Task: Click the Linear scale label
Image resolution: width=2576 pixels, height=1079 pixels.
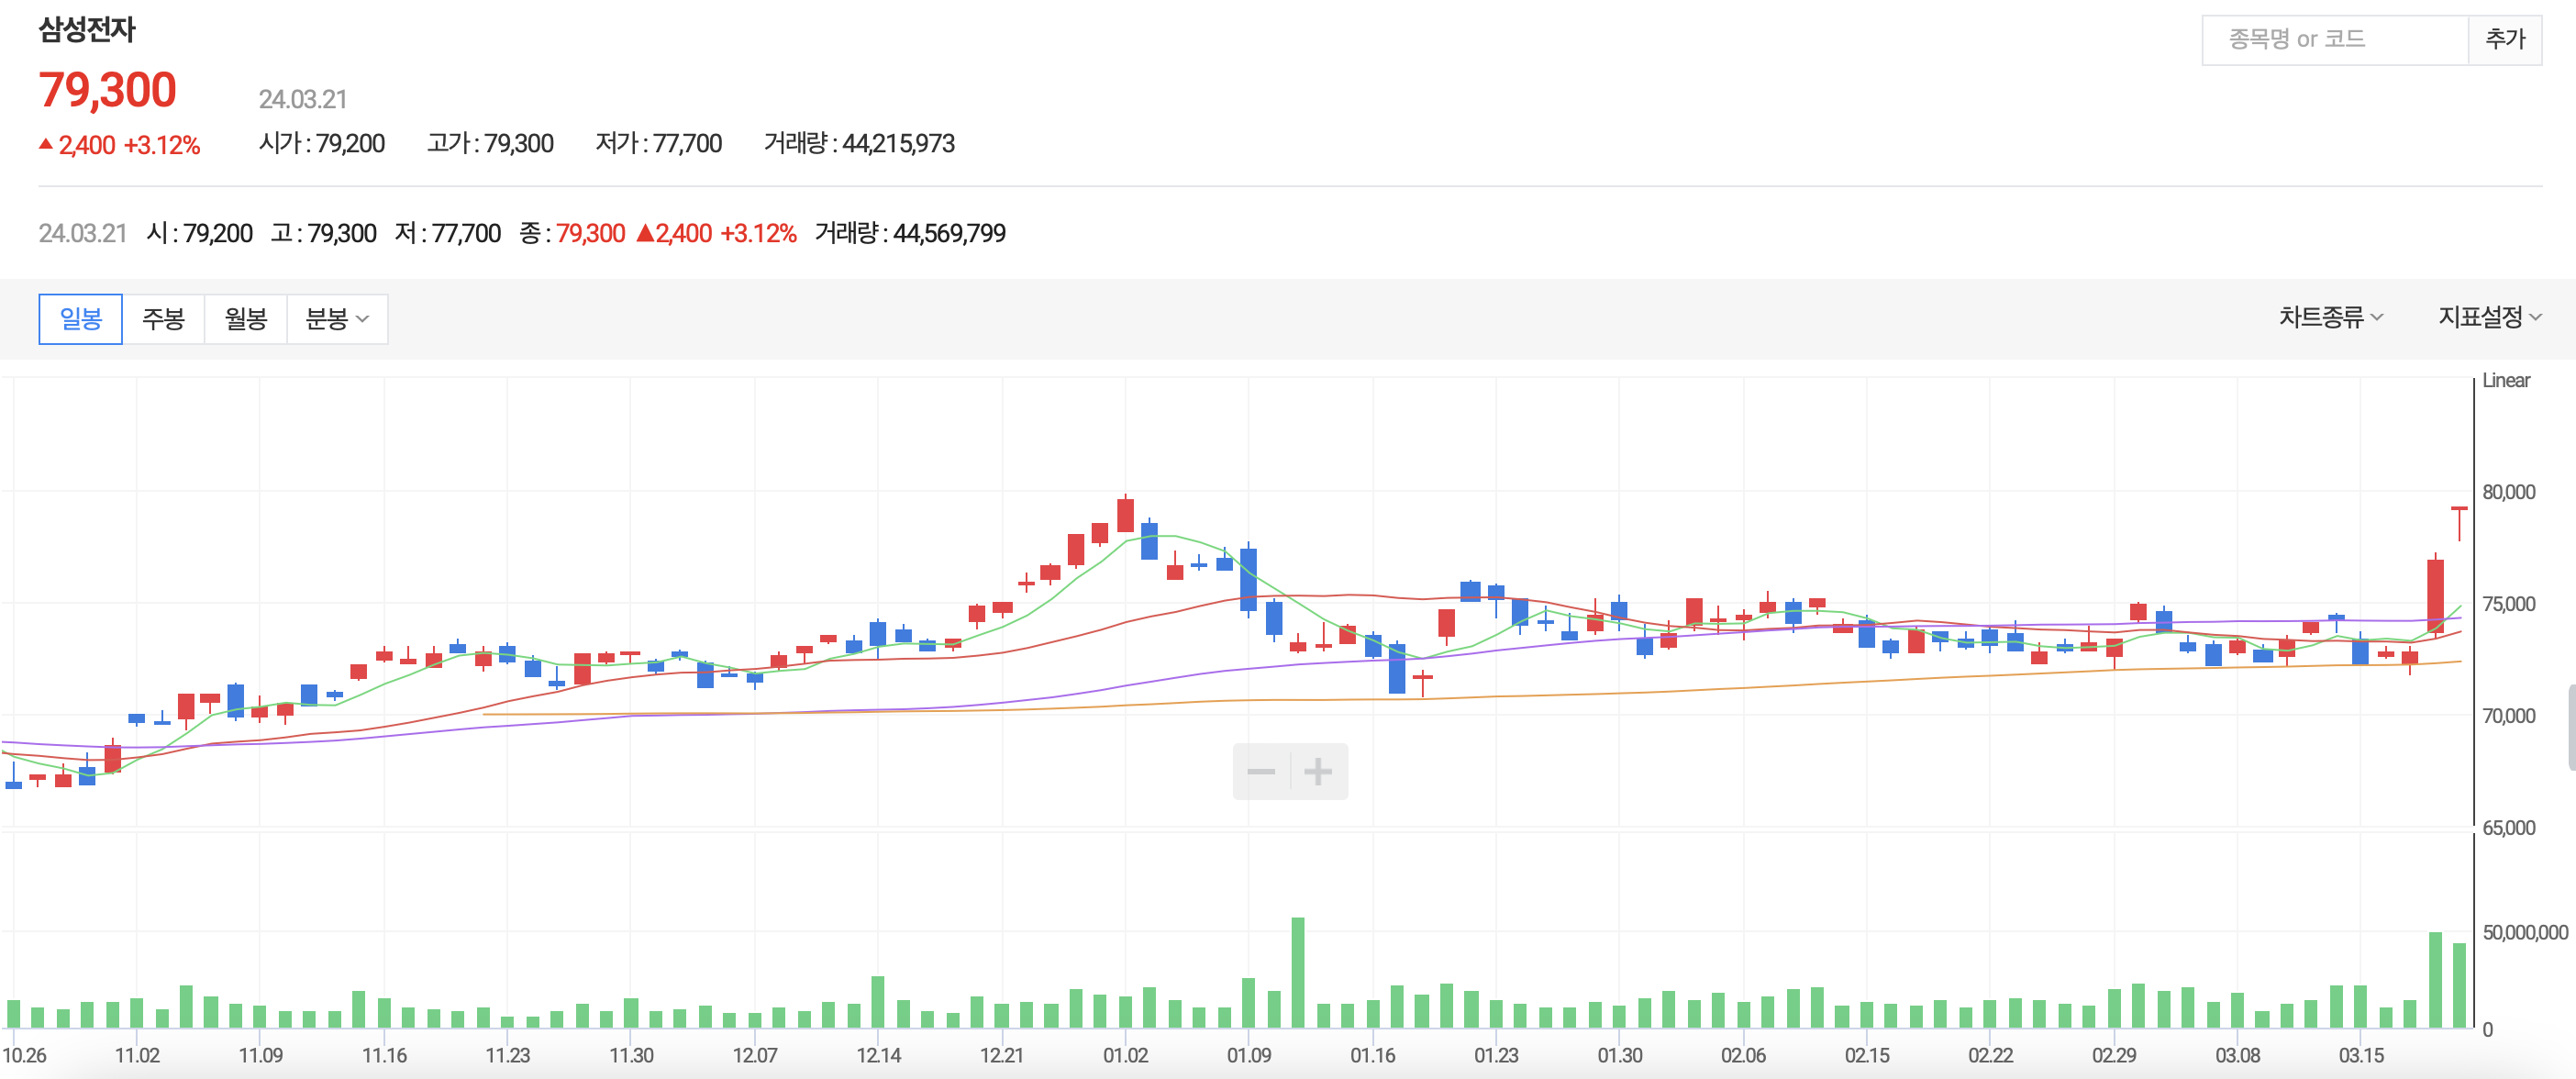Action: [x=2505, y=380]
